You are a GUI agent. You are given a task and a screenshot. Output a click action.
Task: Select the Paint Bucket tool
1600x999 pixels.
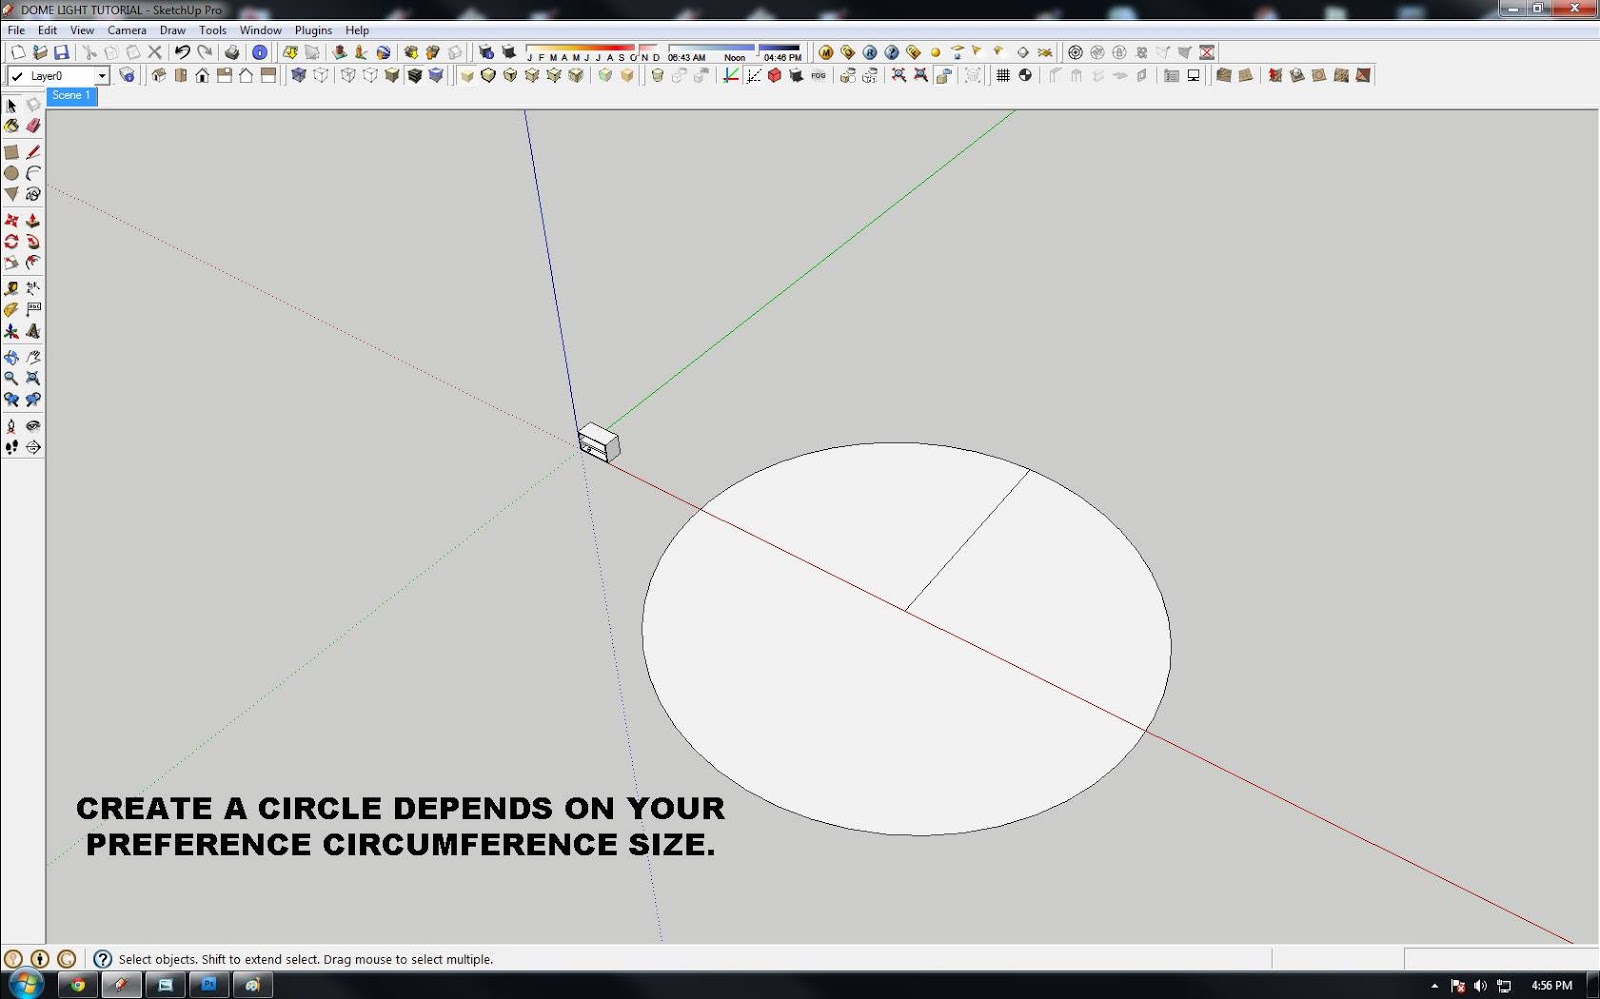(11, 126)
